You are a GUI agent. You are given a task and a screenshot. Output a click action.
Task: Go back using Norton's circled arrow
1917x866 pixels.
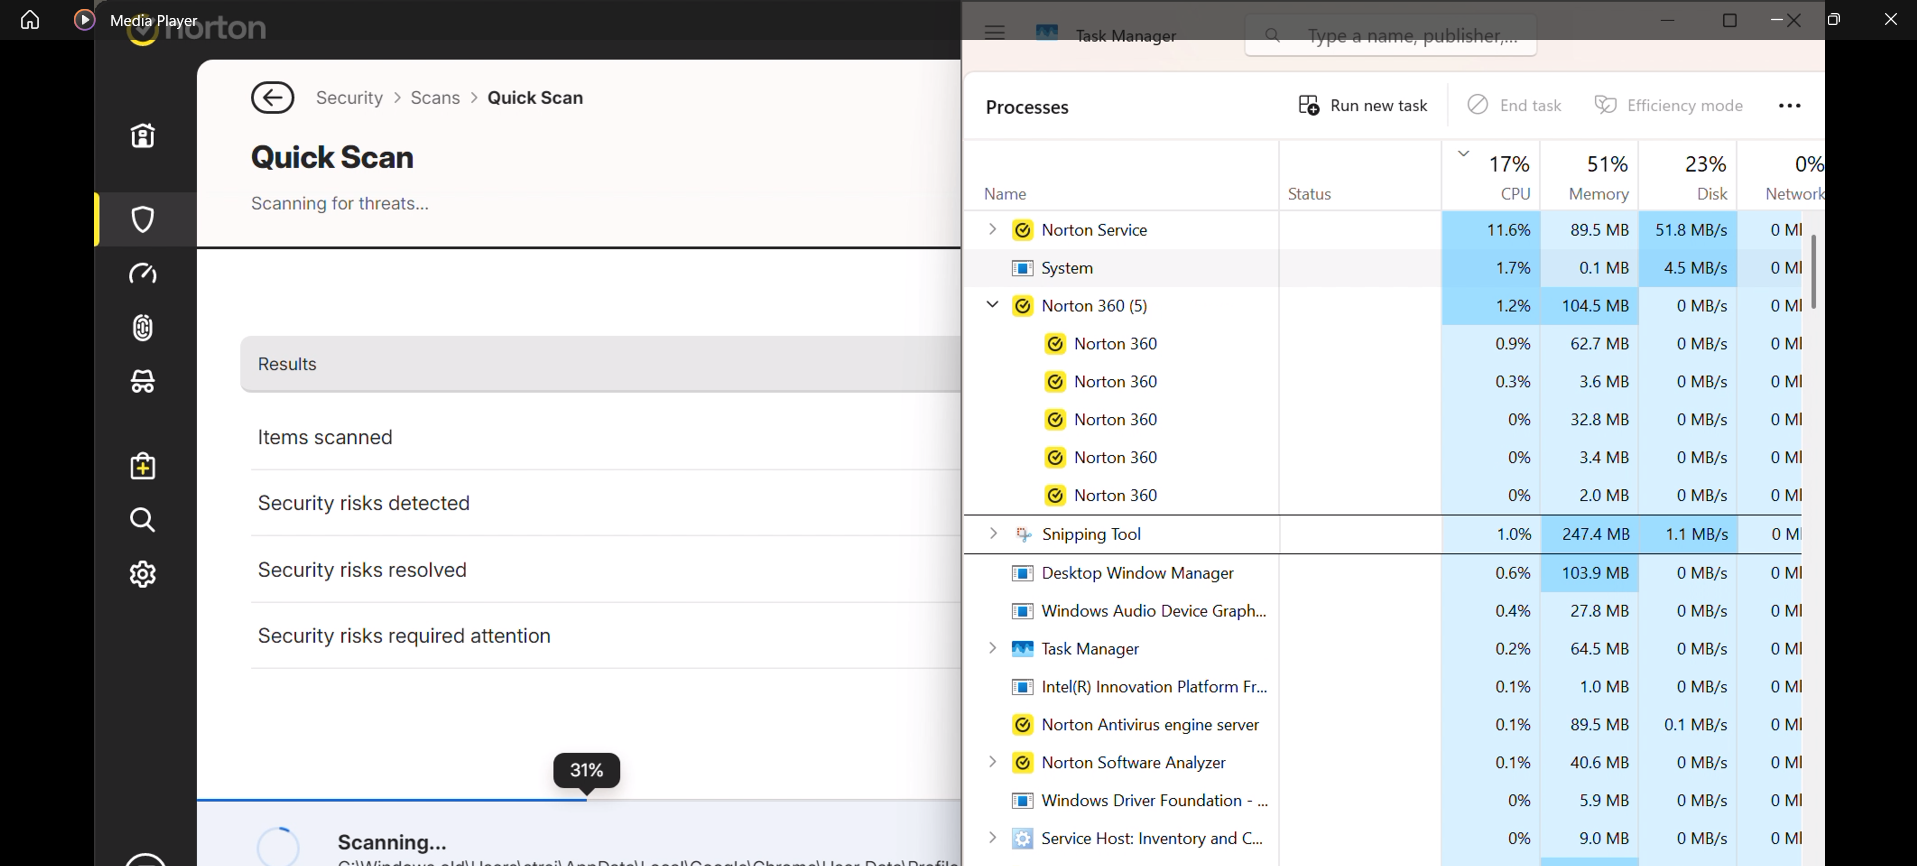point(272,98)
